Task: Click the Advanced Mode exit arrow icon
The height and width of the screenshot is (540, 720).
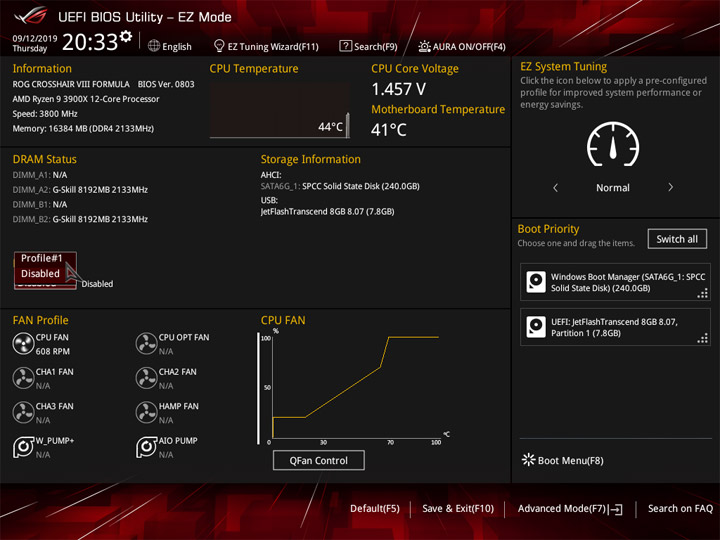Action: [615, 509]
